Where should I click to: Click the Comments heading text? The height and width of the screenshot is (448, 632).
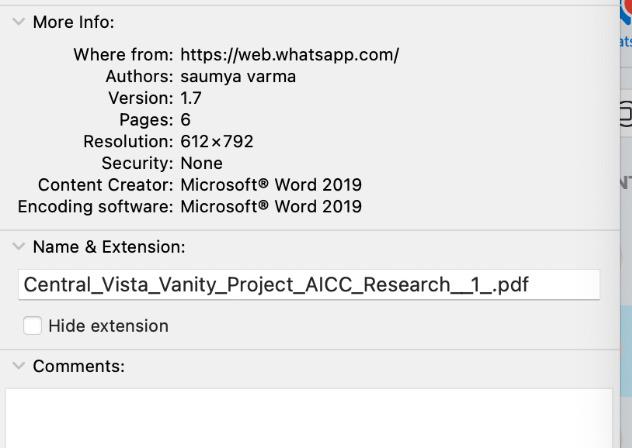point(79,366)
